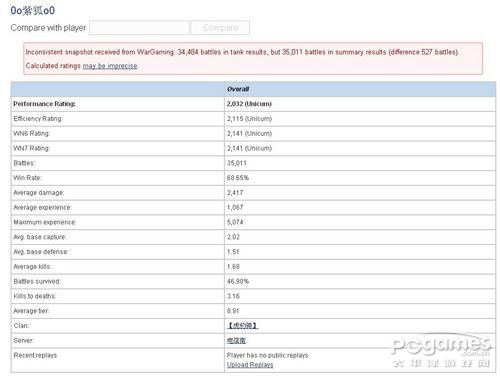Viewport: 500px width, 376px height.
Task: Select the WN7 Rating label
Action: click(32, 148)
